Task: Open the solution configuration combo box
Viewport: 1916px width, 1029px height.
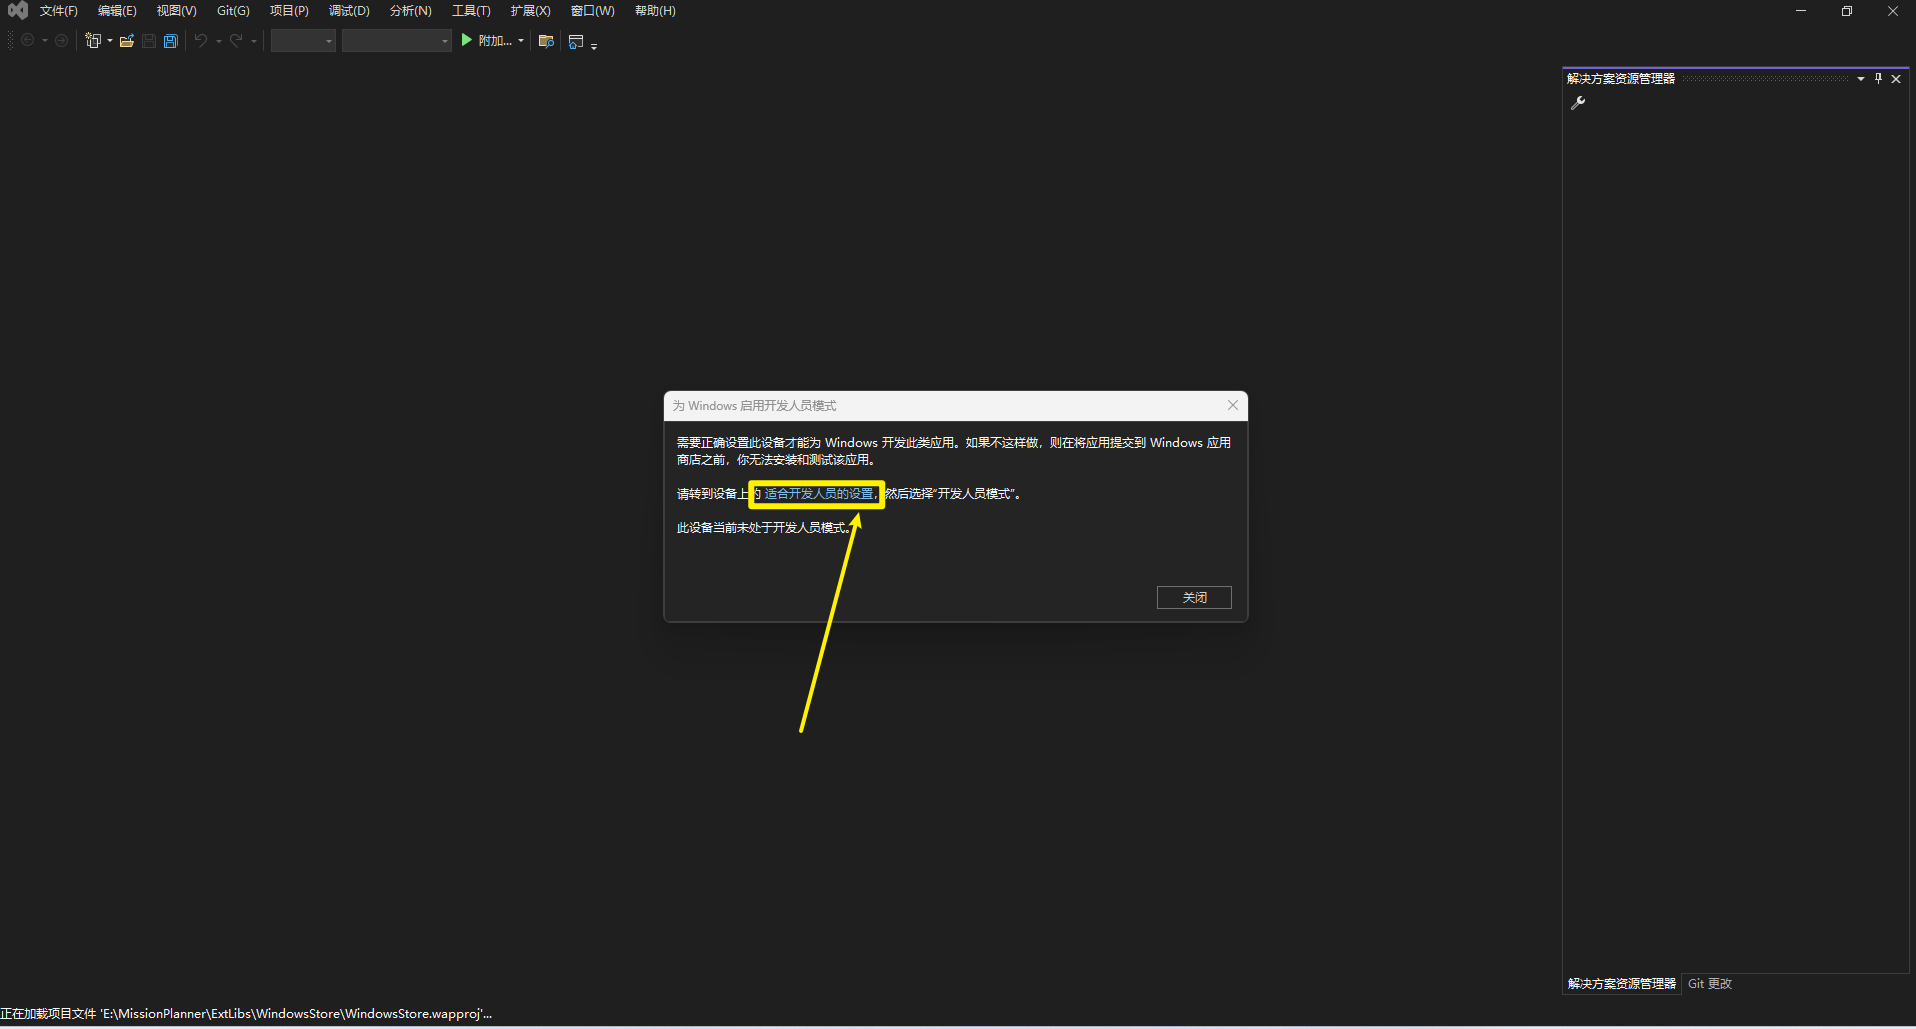Action: 303,41
